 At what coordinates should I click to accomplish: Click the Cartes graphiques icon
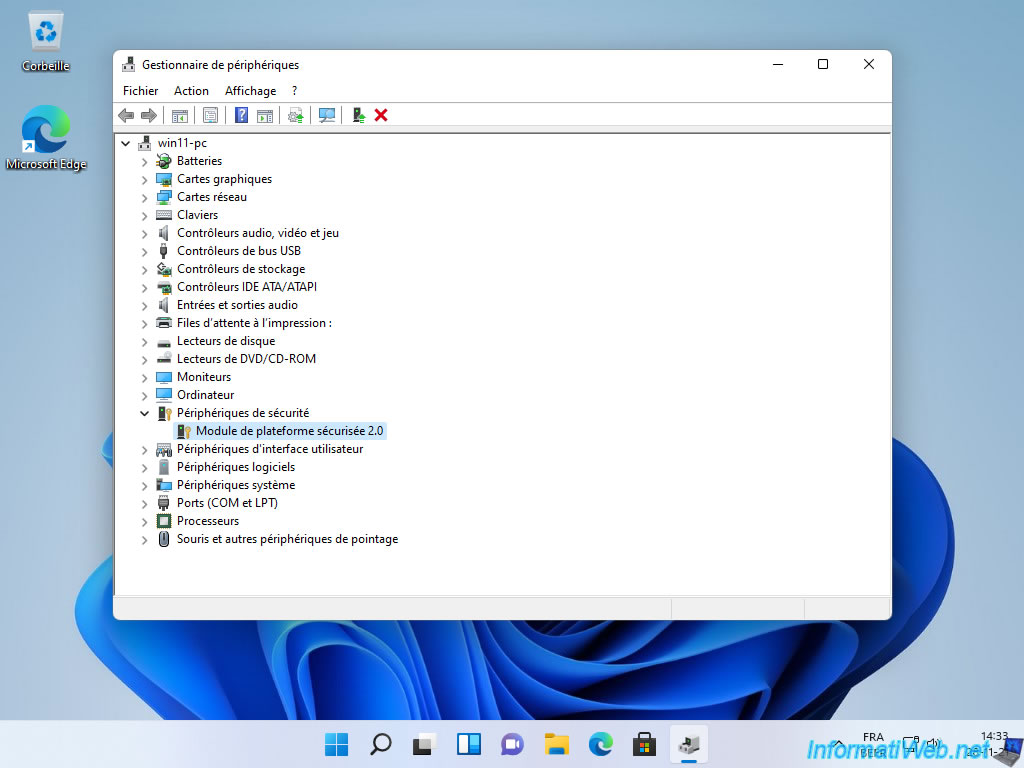164,179
